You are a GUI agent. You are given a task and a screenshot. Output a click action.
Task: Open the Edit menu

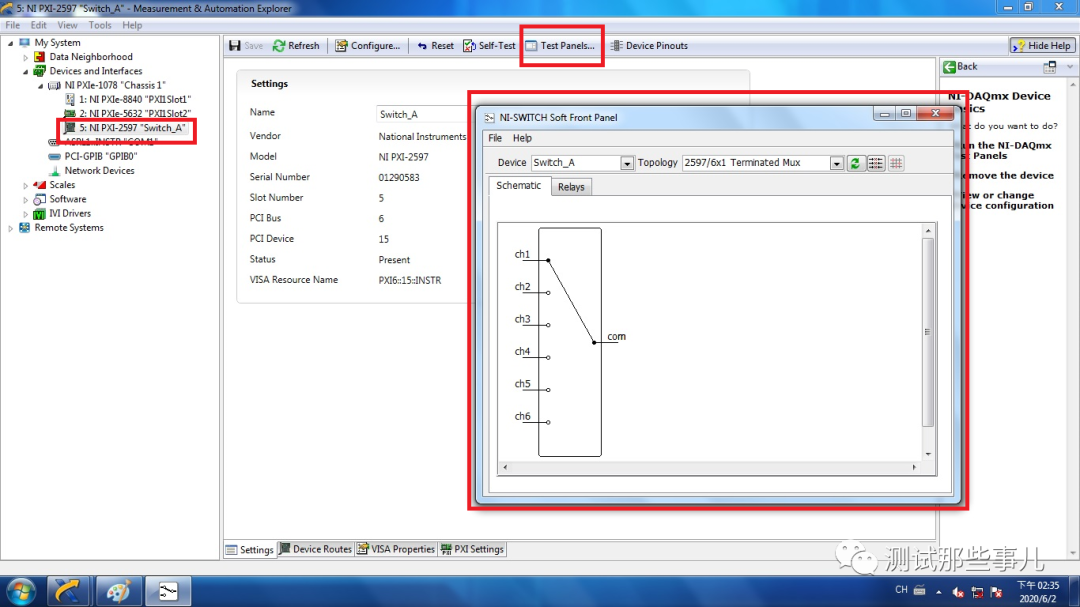[39, 25]
